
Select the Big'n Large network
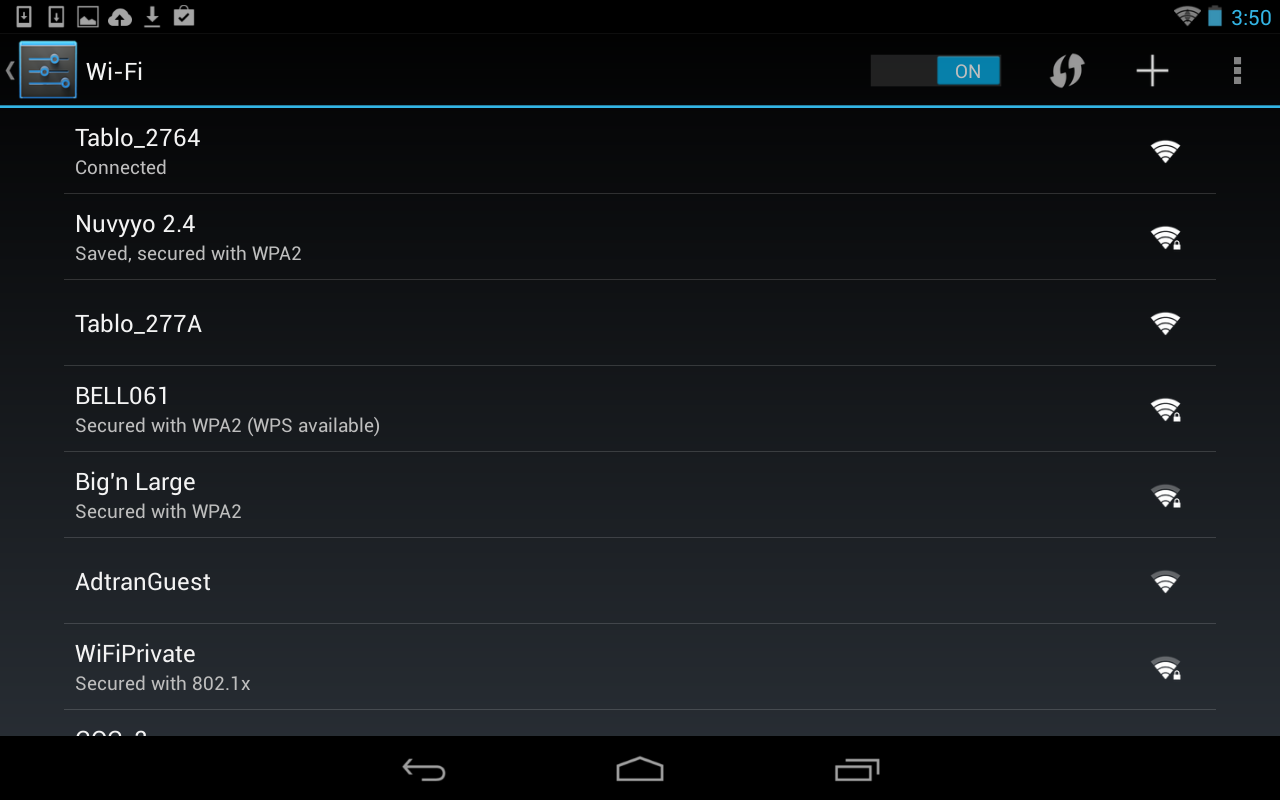click(x=640, y=495)
